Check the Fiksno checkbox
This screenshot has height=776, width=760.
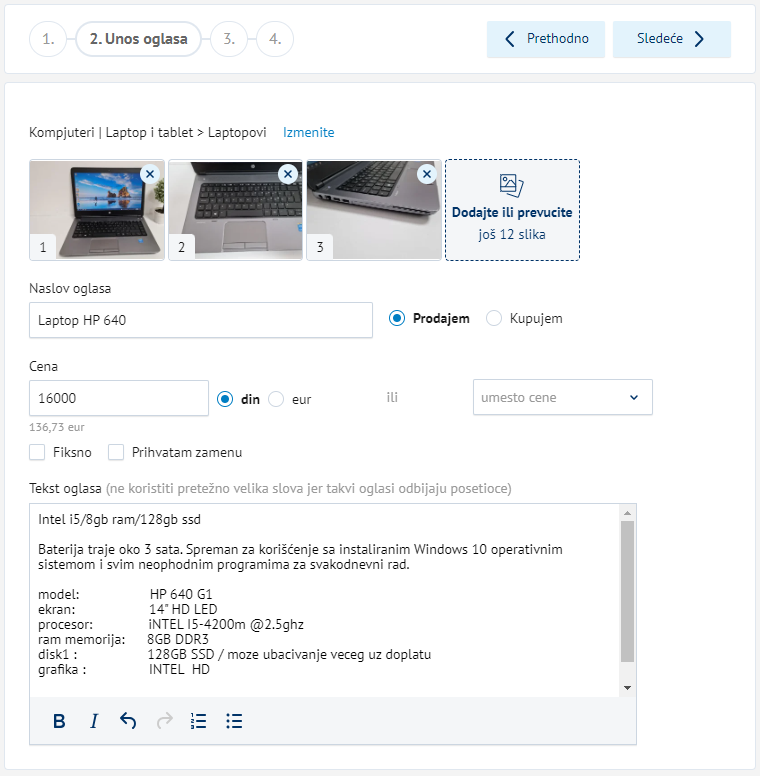(37, 452)
